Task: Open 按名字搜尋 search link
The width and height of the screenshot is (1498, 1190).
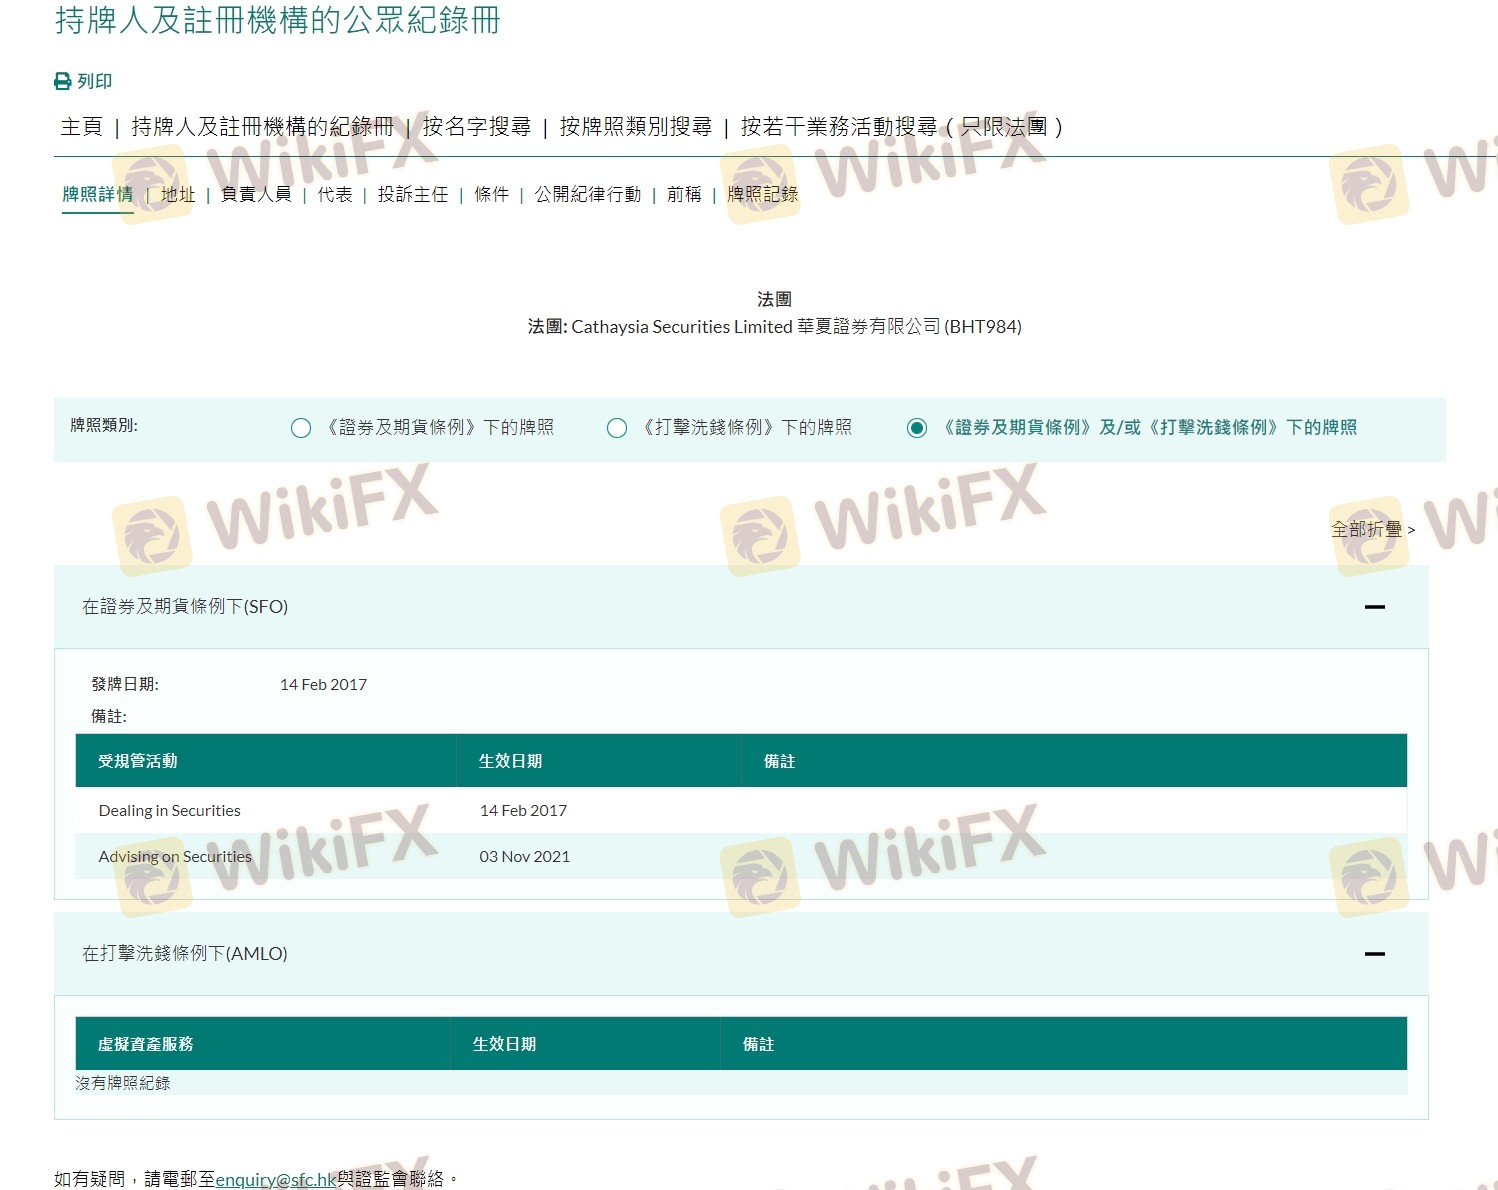Action: (476, 127)
